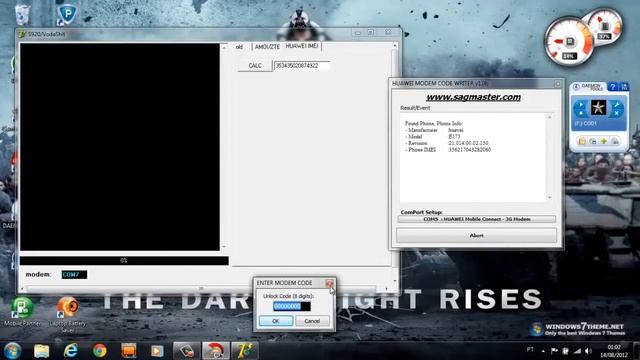Click the Daemon Tools green plus add drive icon
The width and height of the screenshot is (640, 360).
pyautogui.click(x=604, y=141)
